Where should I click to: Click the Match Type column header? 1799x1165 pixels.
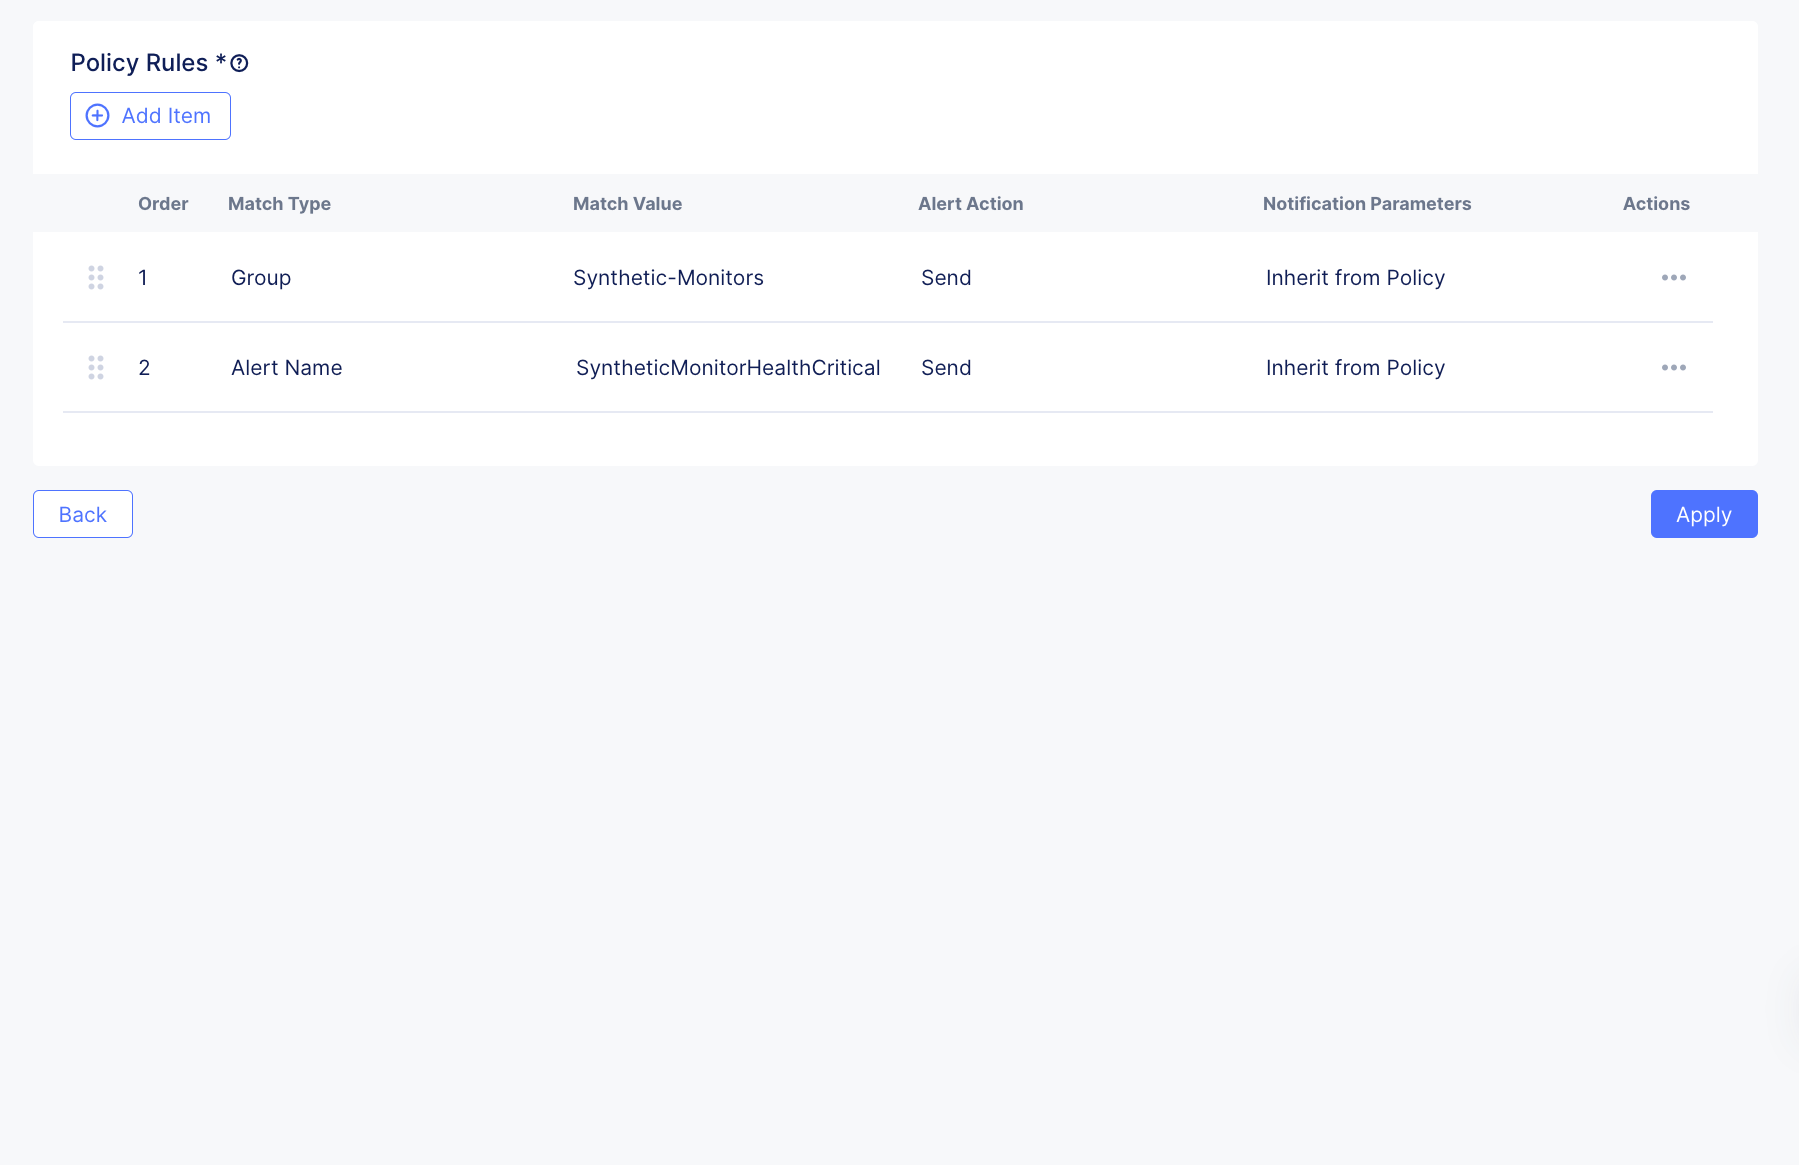click(x=279, y=204)
